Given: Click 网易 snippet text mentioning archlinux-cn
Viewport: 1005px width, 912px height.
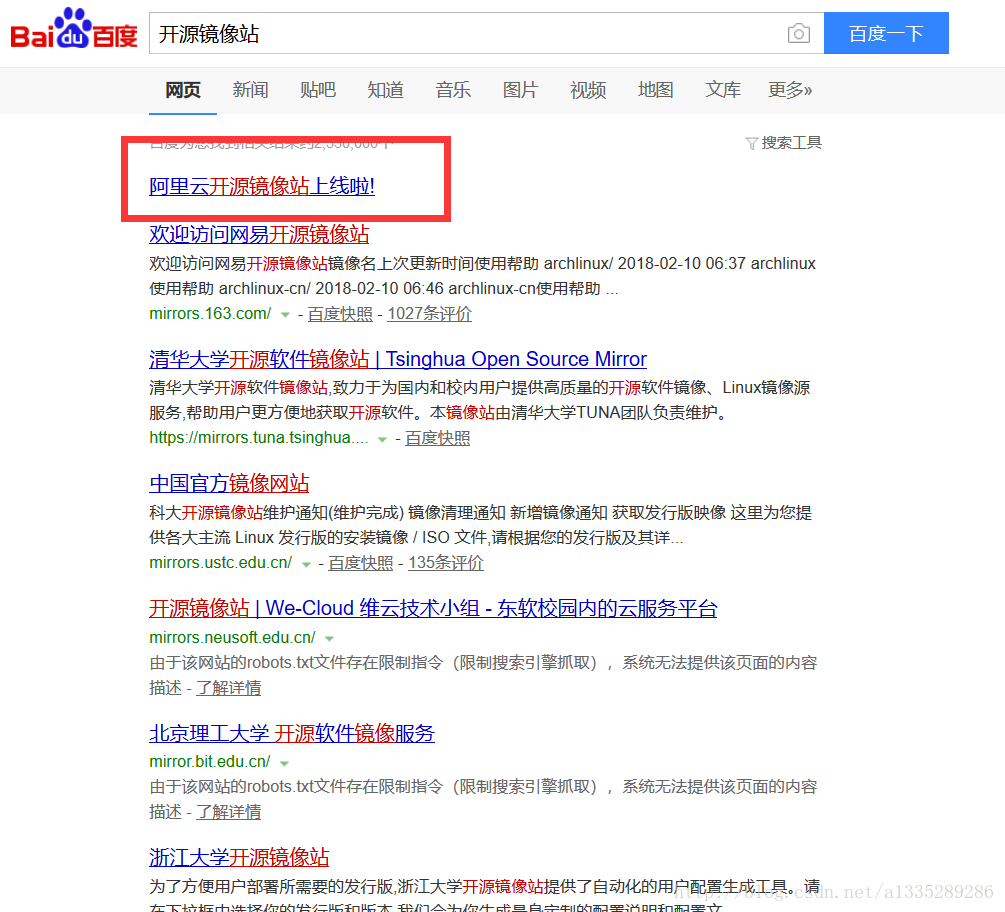Looking at the screenshot, I should [483, 276].
